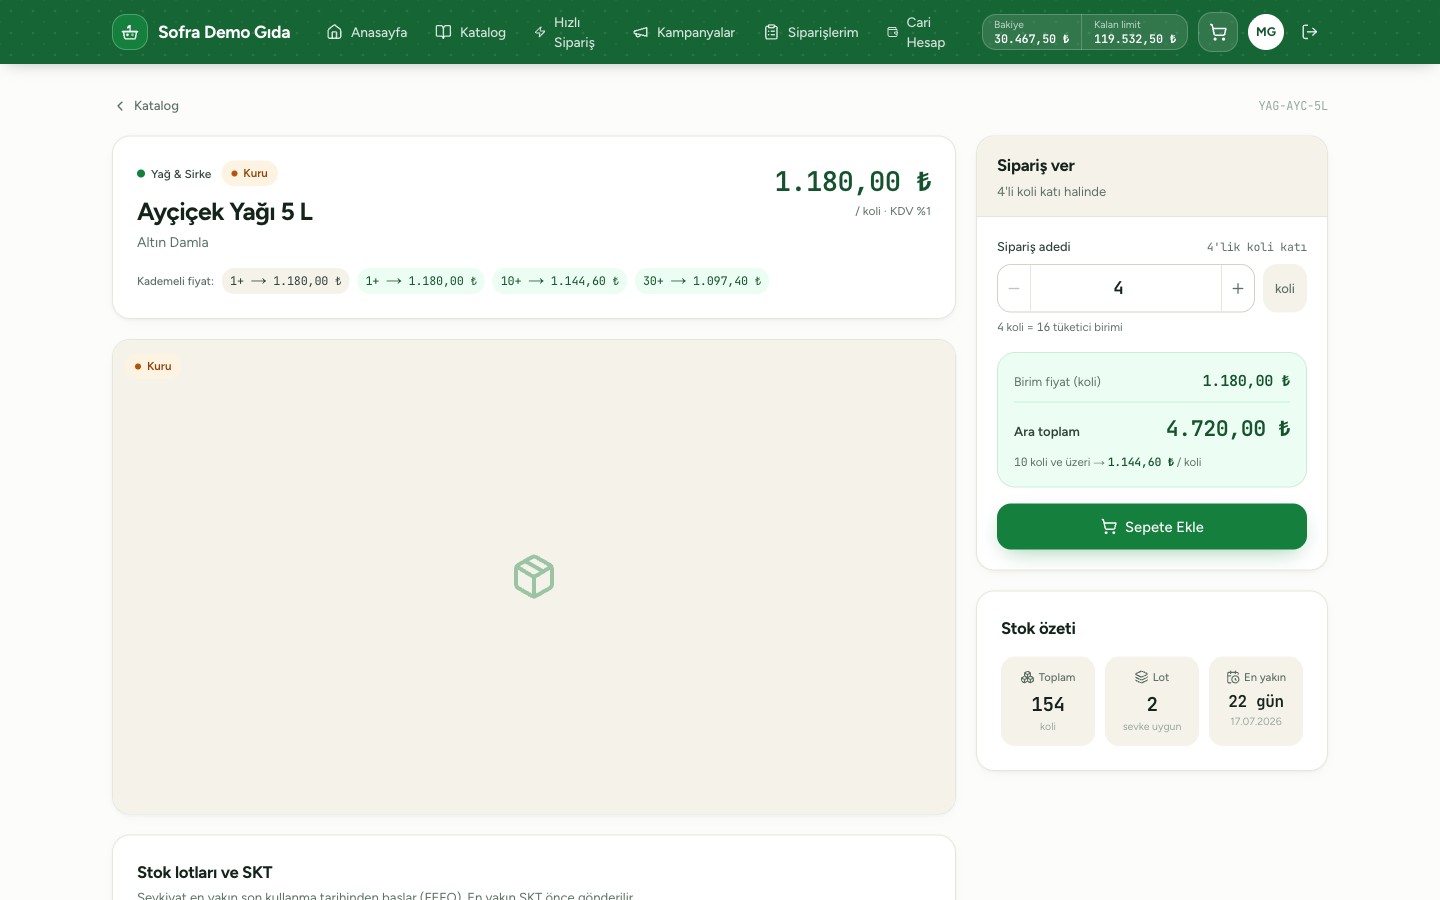Image resolution: width=1440 pixels, height=900 pixels.
Task: Click the Kuru badge beside Yağ & Sirke
Action: coord(249,173)
